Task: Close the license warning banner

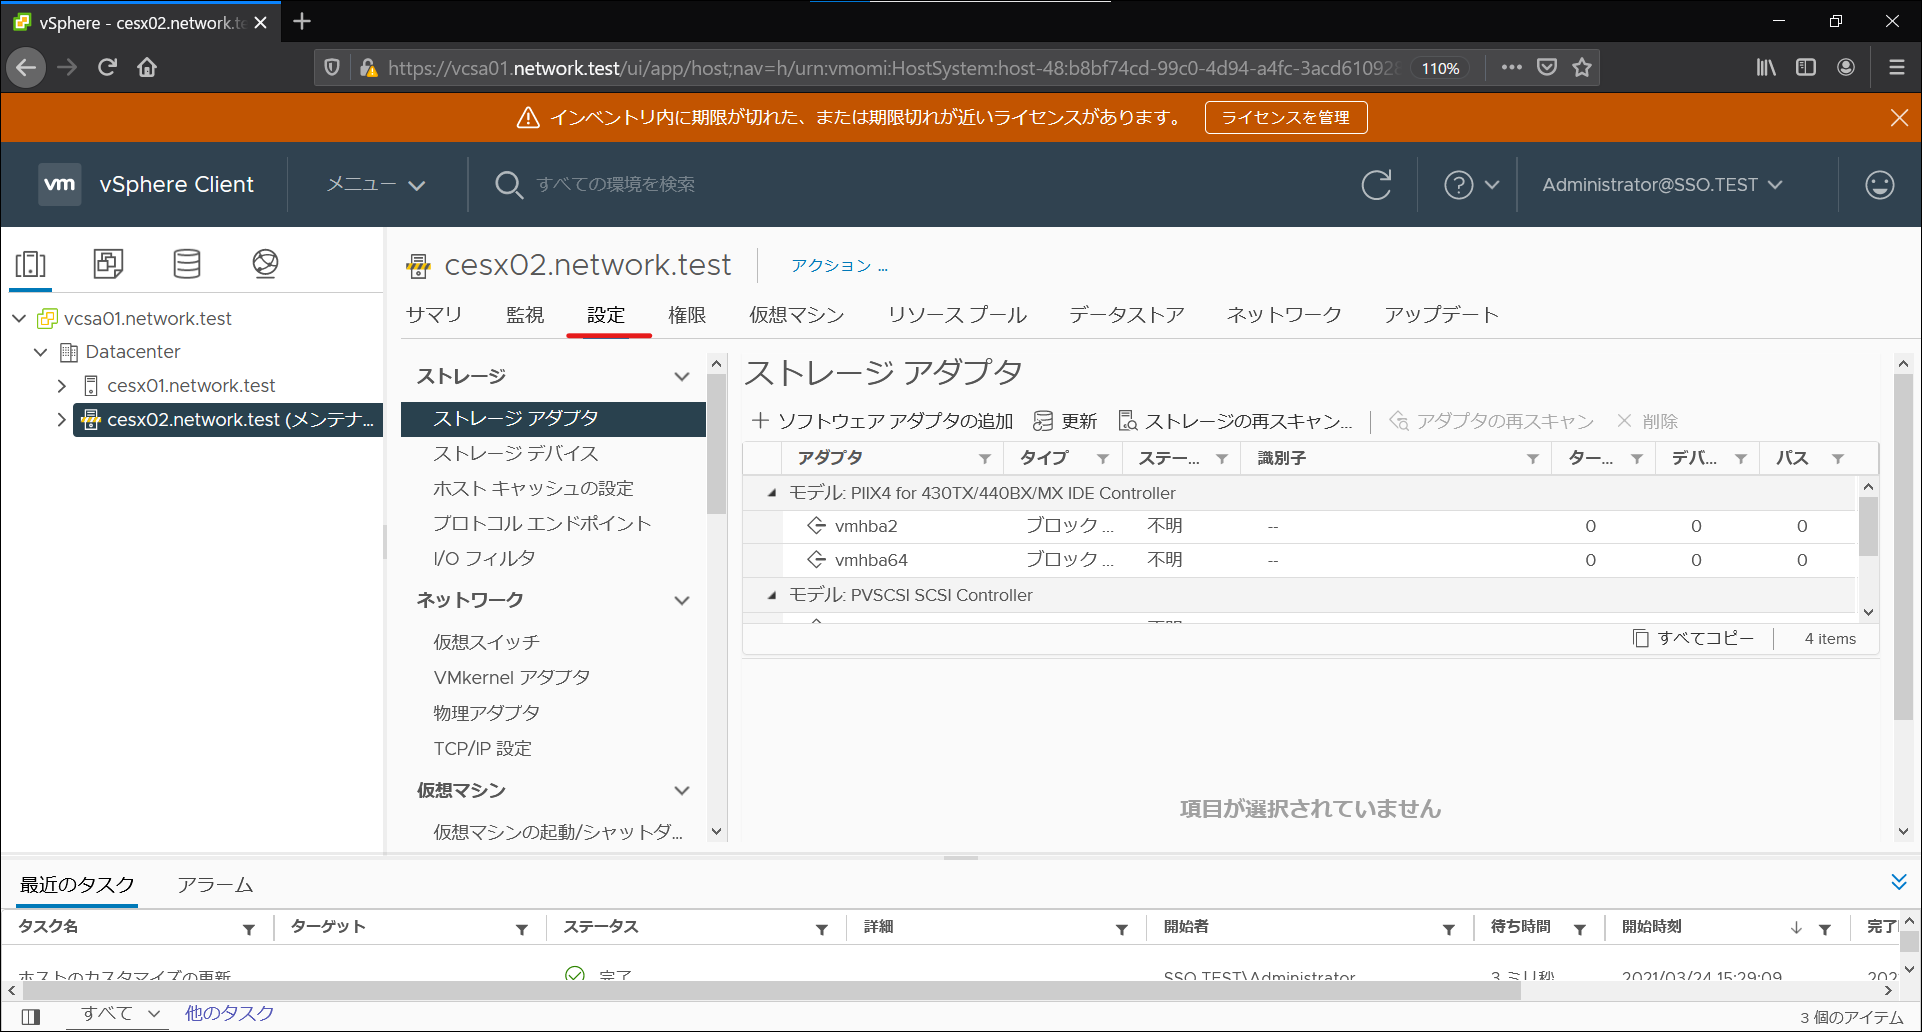Action: point(1899,118)
